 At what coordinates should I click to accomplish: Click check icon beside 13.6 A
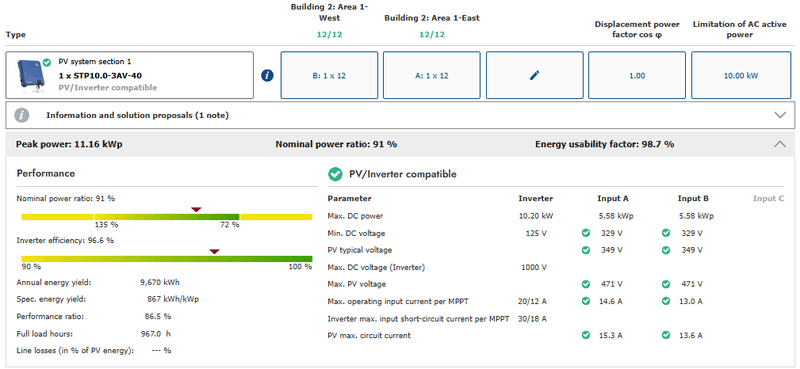pyautogui.click(x=665, y=335)
